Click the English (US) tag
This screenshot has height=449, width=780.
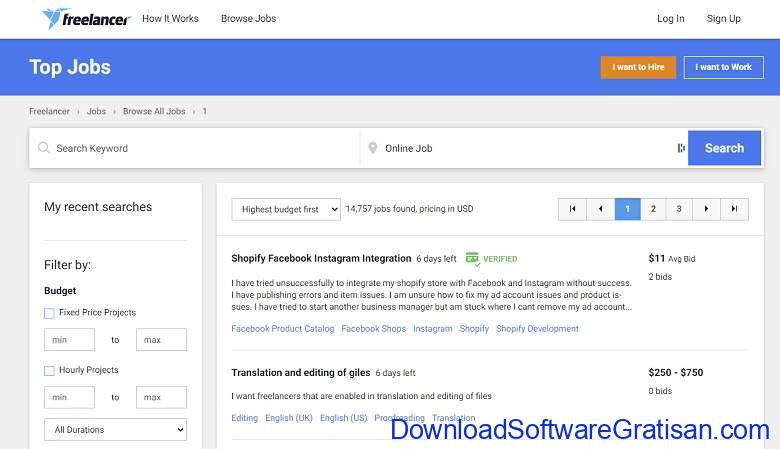pyautogui.click(x=344, y=418)
